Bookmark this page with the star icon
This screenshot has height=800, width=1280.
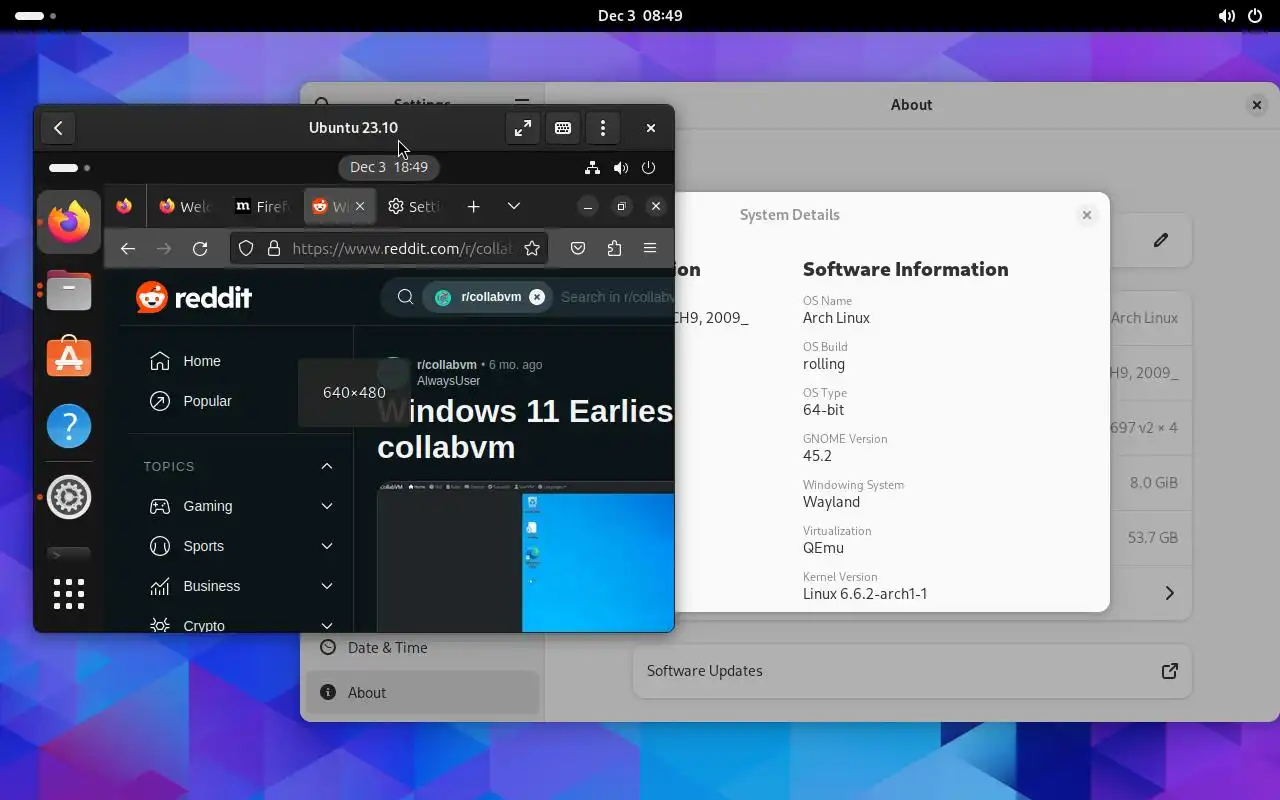[x=532, y=249]
